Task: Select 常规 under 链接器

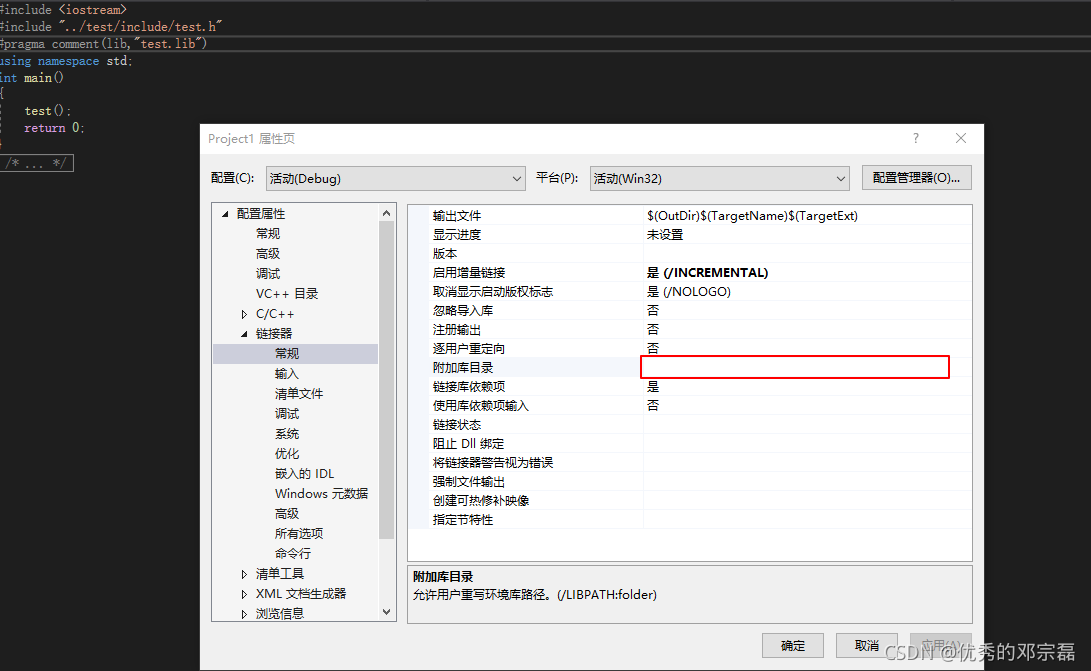Action: (287, 354)
